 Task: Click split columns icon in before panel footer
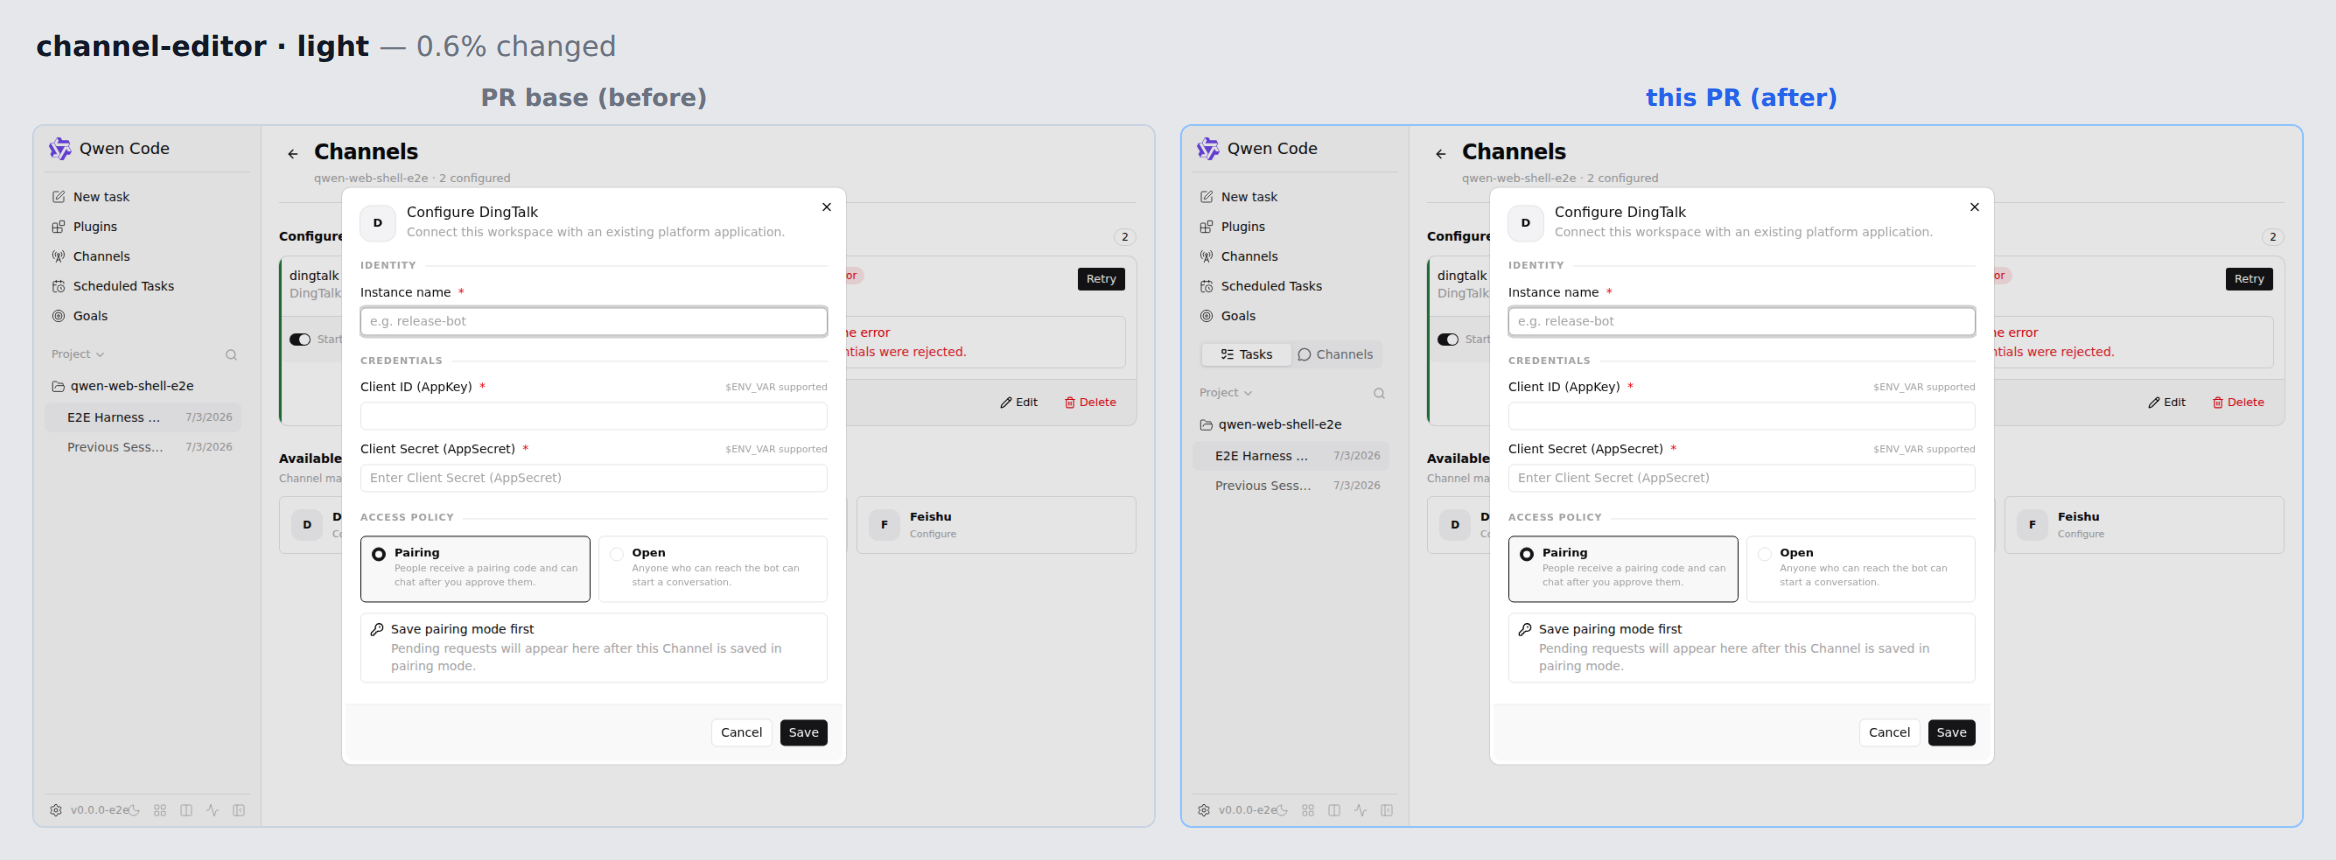[186, 810]
